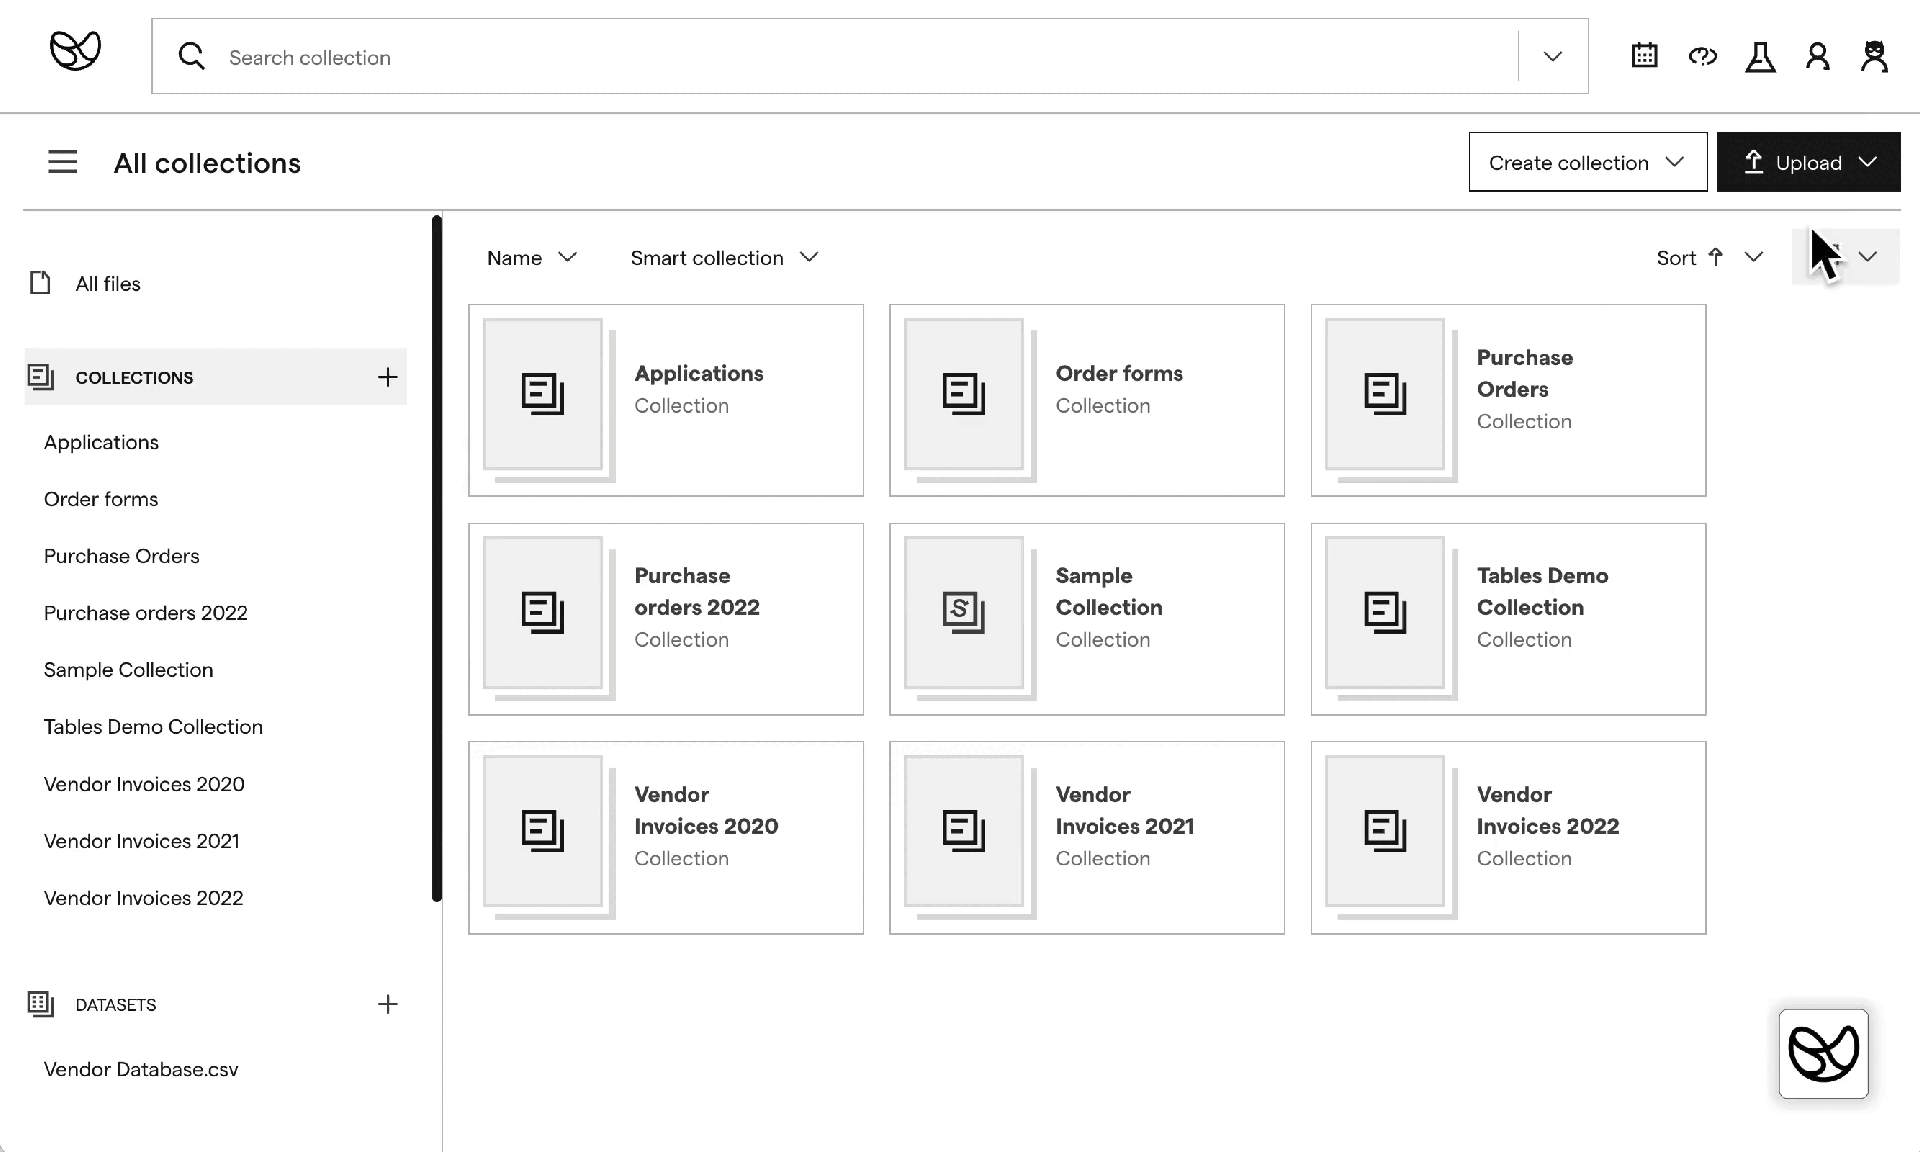Open Vendor Invoices 2021 in the sidebar

pyautogui.click(x=141, y=841)
